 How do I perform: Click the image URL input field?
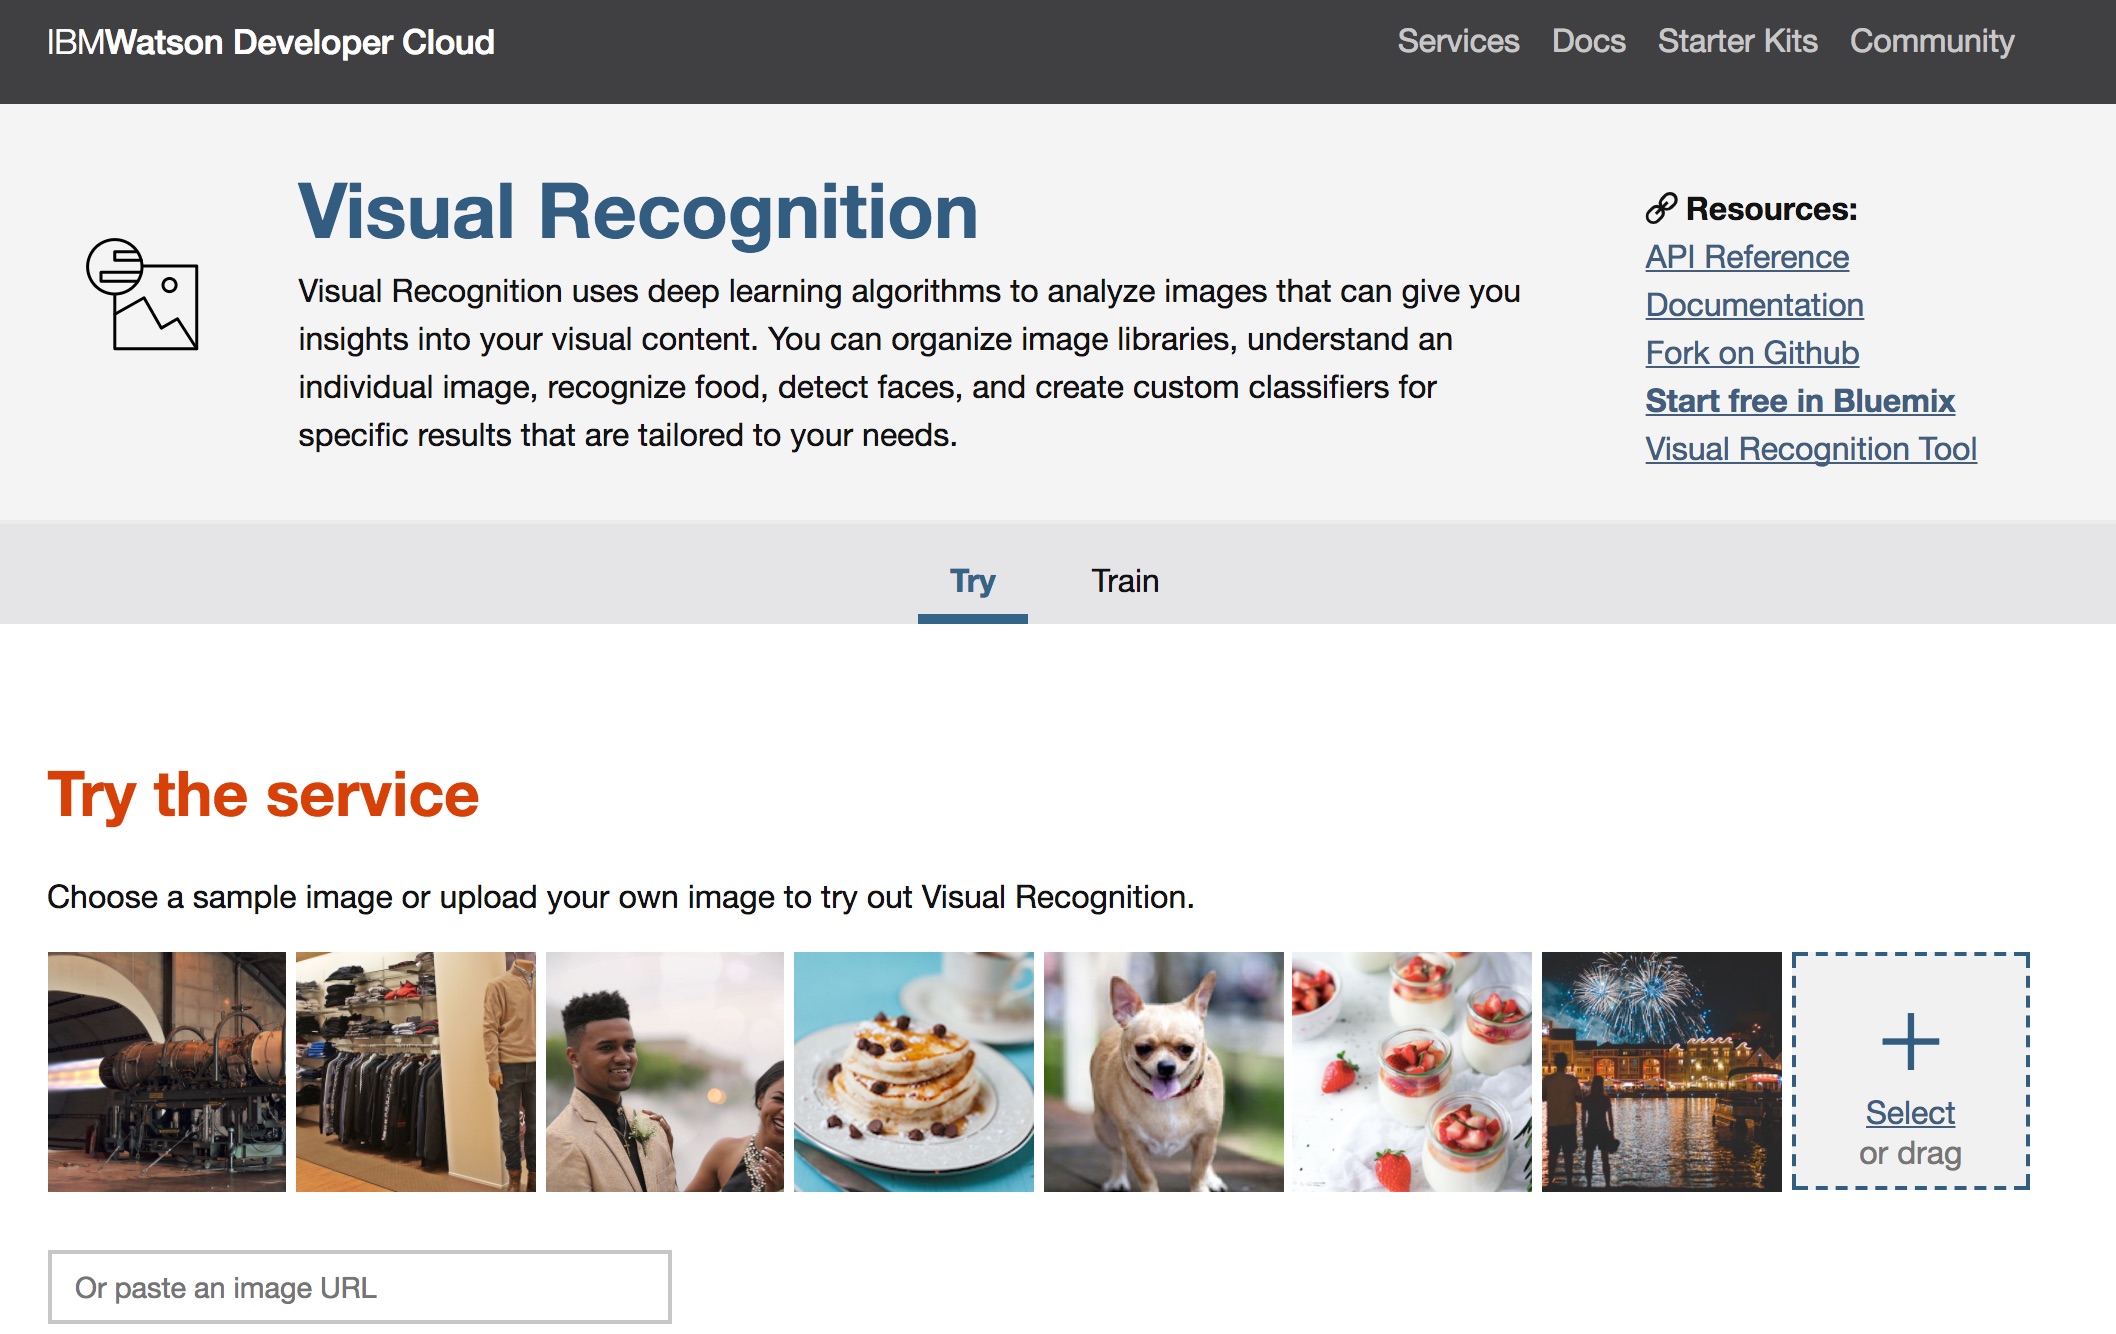point(360,1286)
